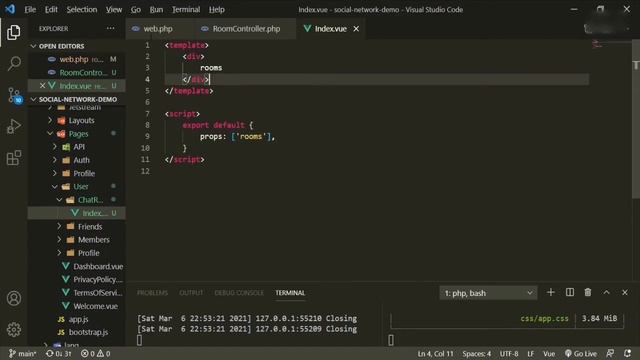This screenshot has height=360, width=640.
Task: Collapse the ChatR... folder
Action: [76, 200]
